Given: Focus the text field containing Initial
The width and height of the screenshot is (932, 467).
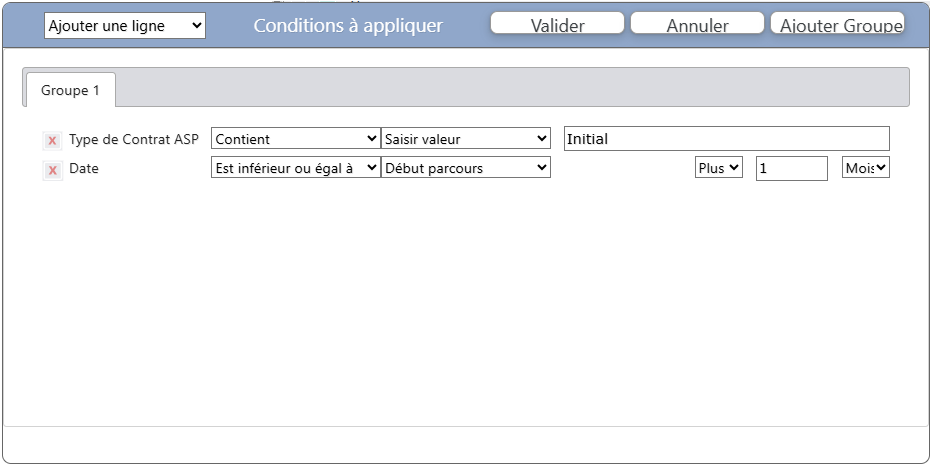Looking at the screenshot, I should [726, 139].
